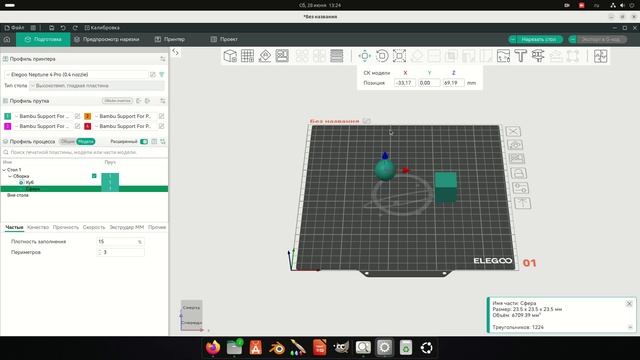Edit filament 1 preset icon
The height and width of the screenshot is (360, 640).
(x=78, y=116)
